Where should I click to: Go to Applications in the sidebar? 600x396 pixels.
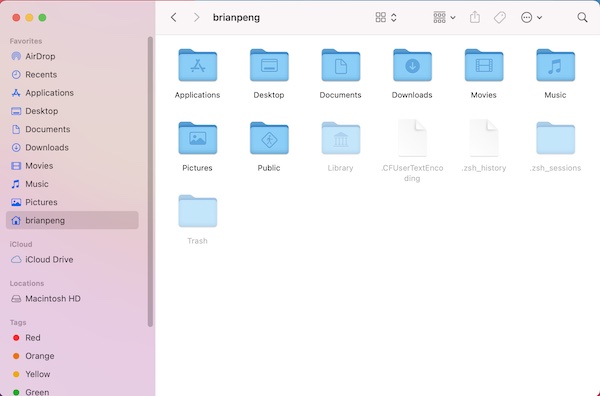[72, 93]
